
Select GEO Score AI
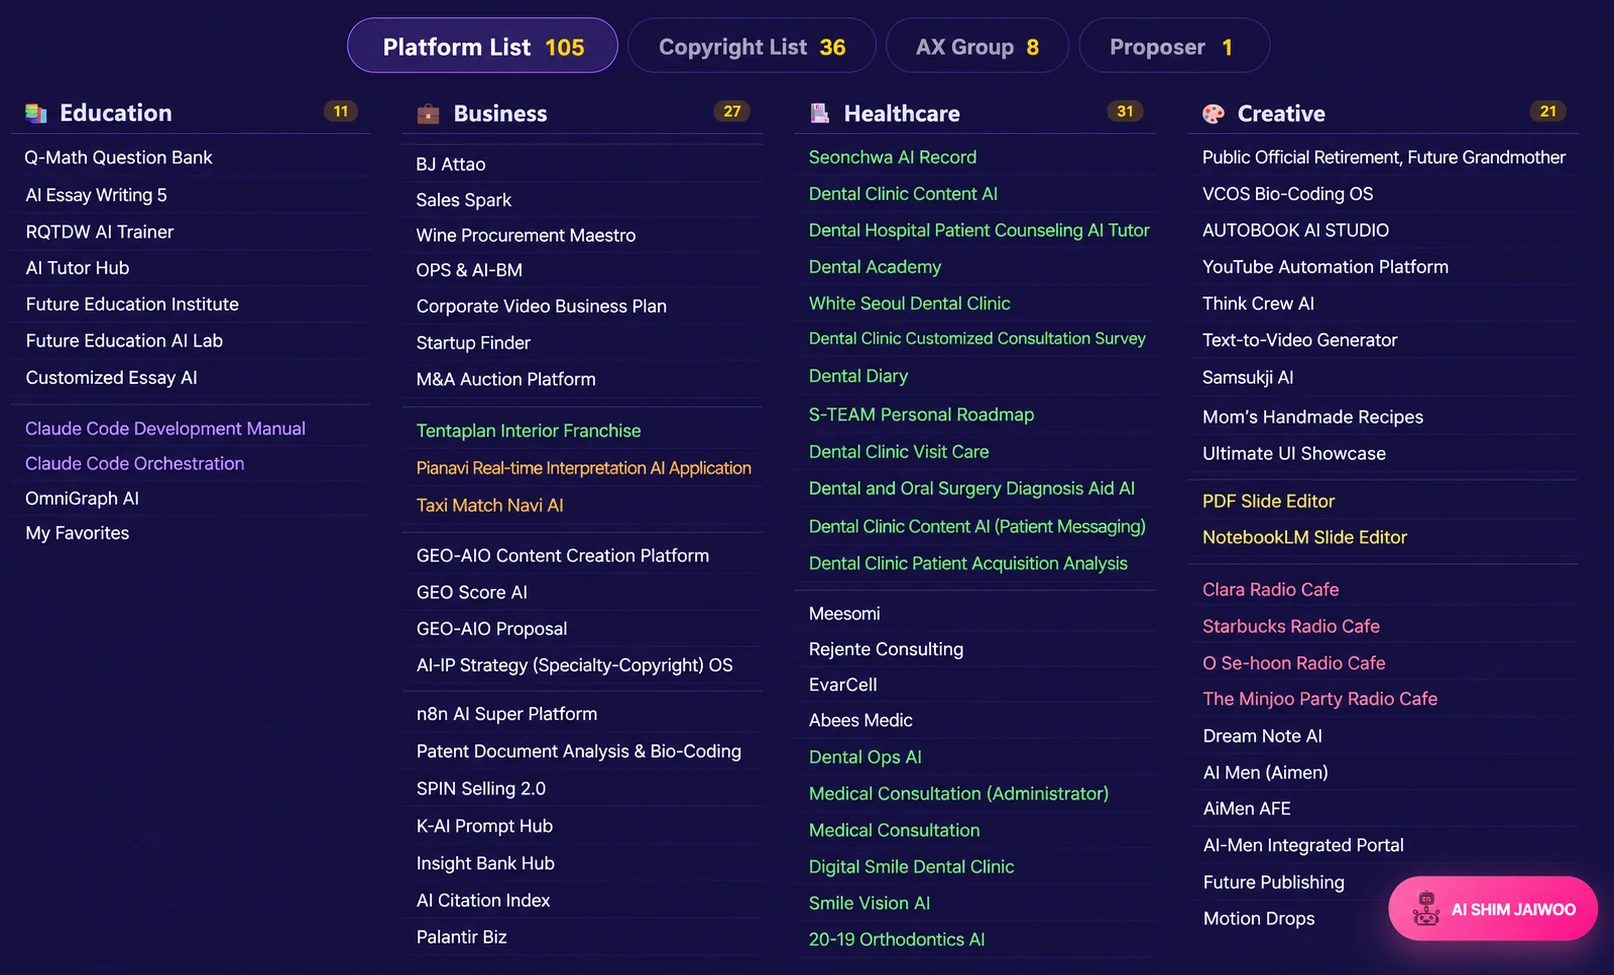point(472,592)
